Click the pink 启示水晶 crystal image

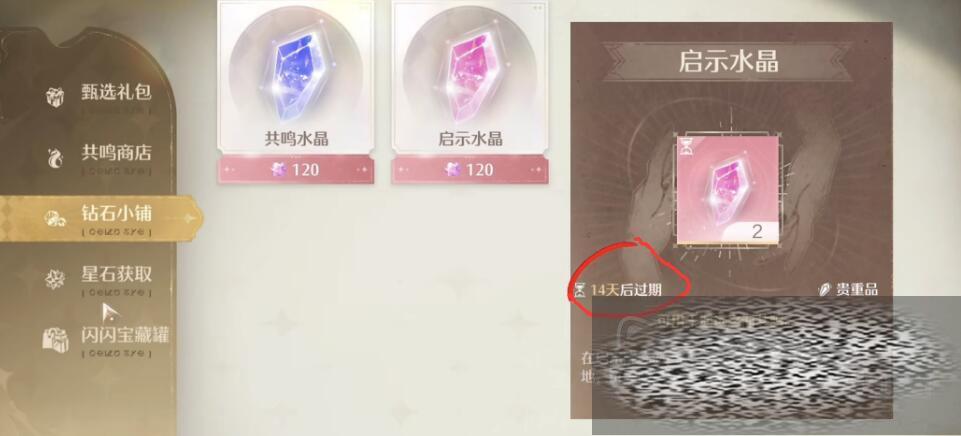coord(469,72)
